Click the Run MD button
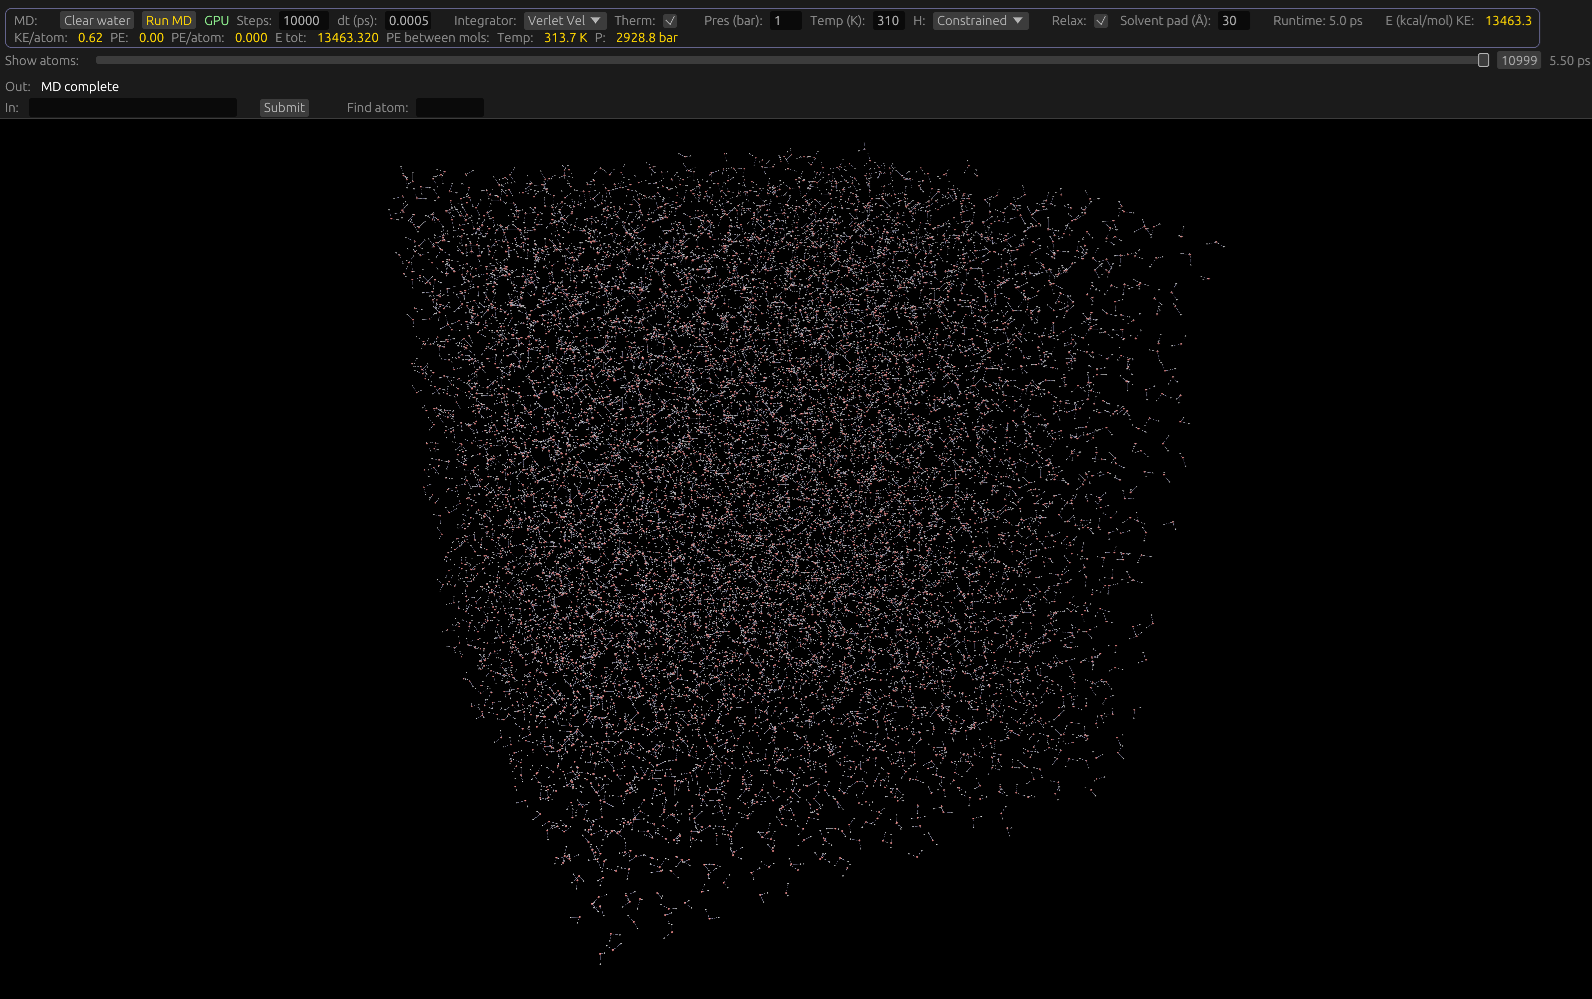 (x=168, y=21)
